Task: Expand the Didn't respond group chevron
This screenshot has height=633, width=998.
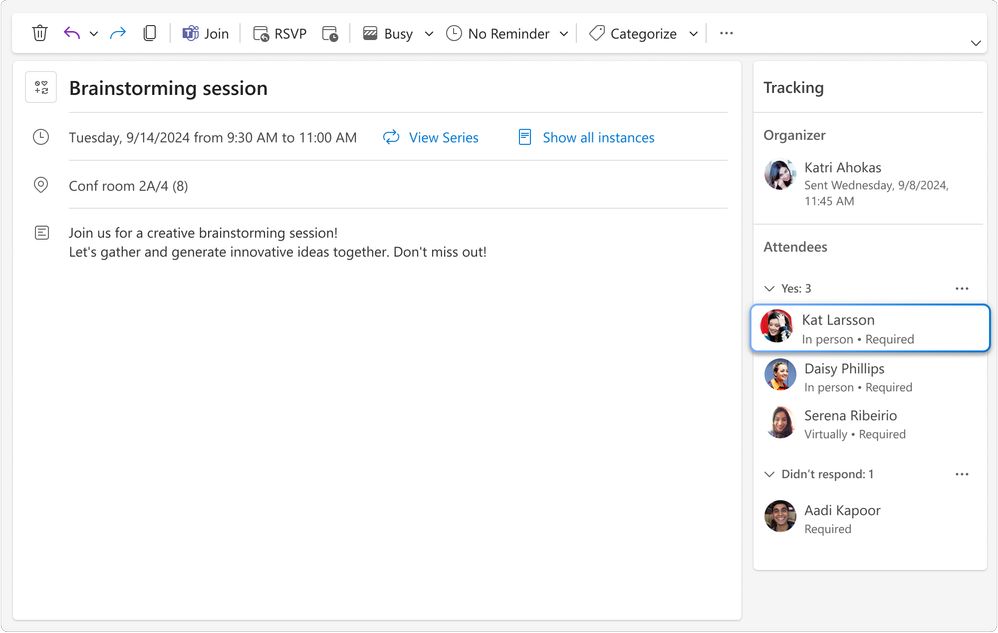Action: tap(770, 474)
